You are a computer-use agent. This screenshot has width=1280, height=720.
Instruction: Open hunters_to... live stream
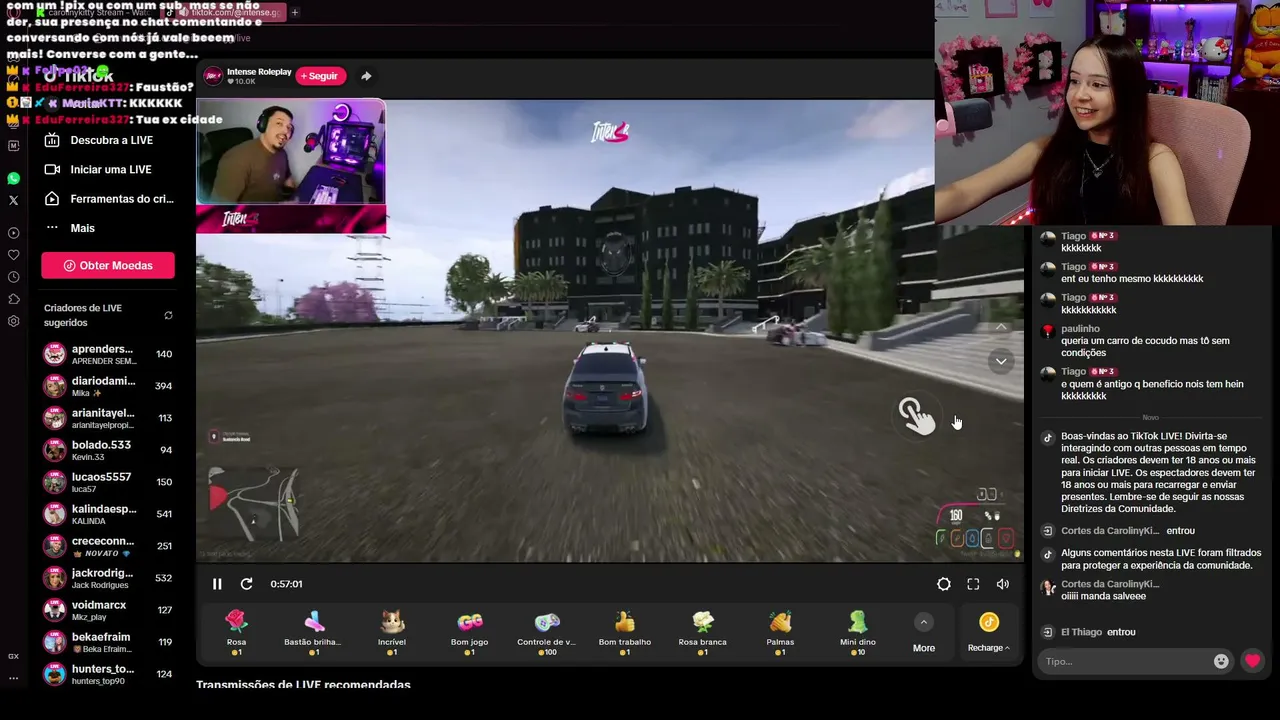[x=108, y=674]
